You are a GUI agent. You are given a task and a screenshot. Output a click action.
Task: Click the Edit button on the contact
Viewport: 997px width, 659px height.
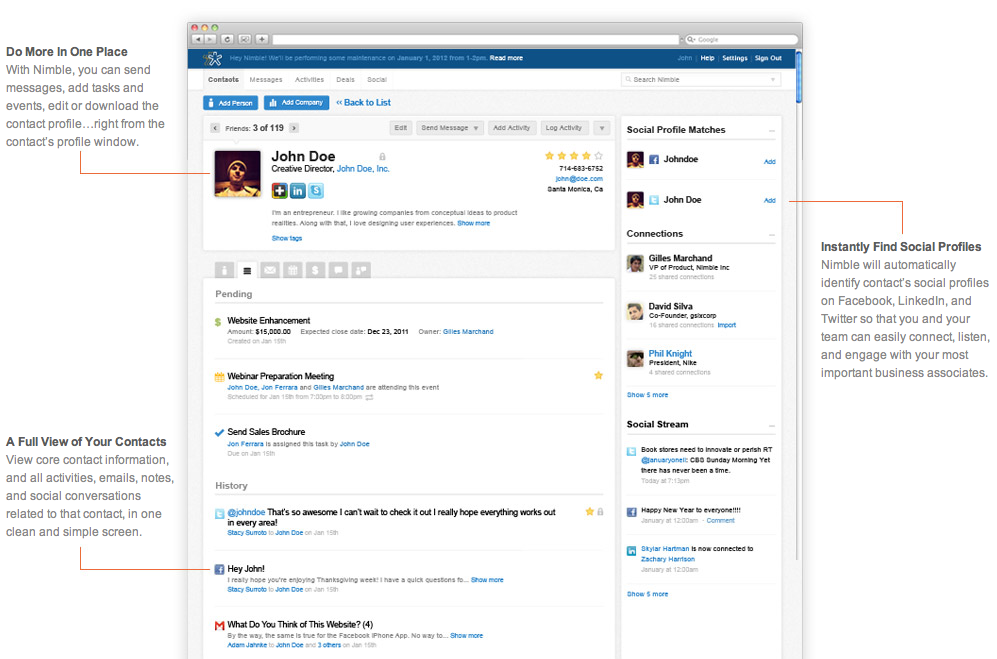click(x=401, y=128)
